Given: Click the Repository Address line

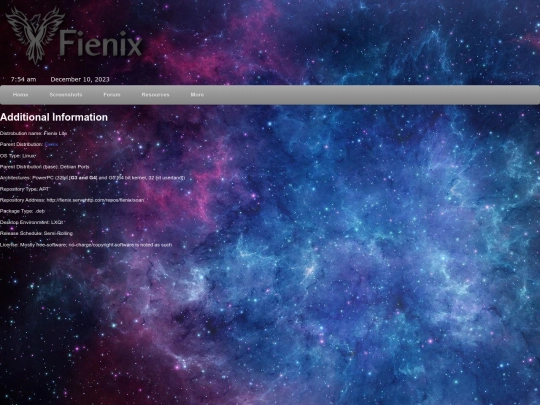Looking at the screenshot, I should pos(72,200).
